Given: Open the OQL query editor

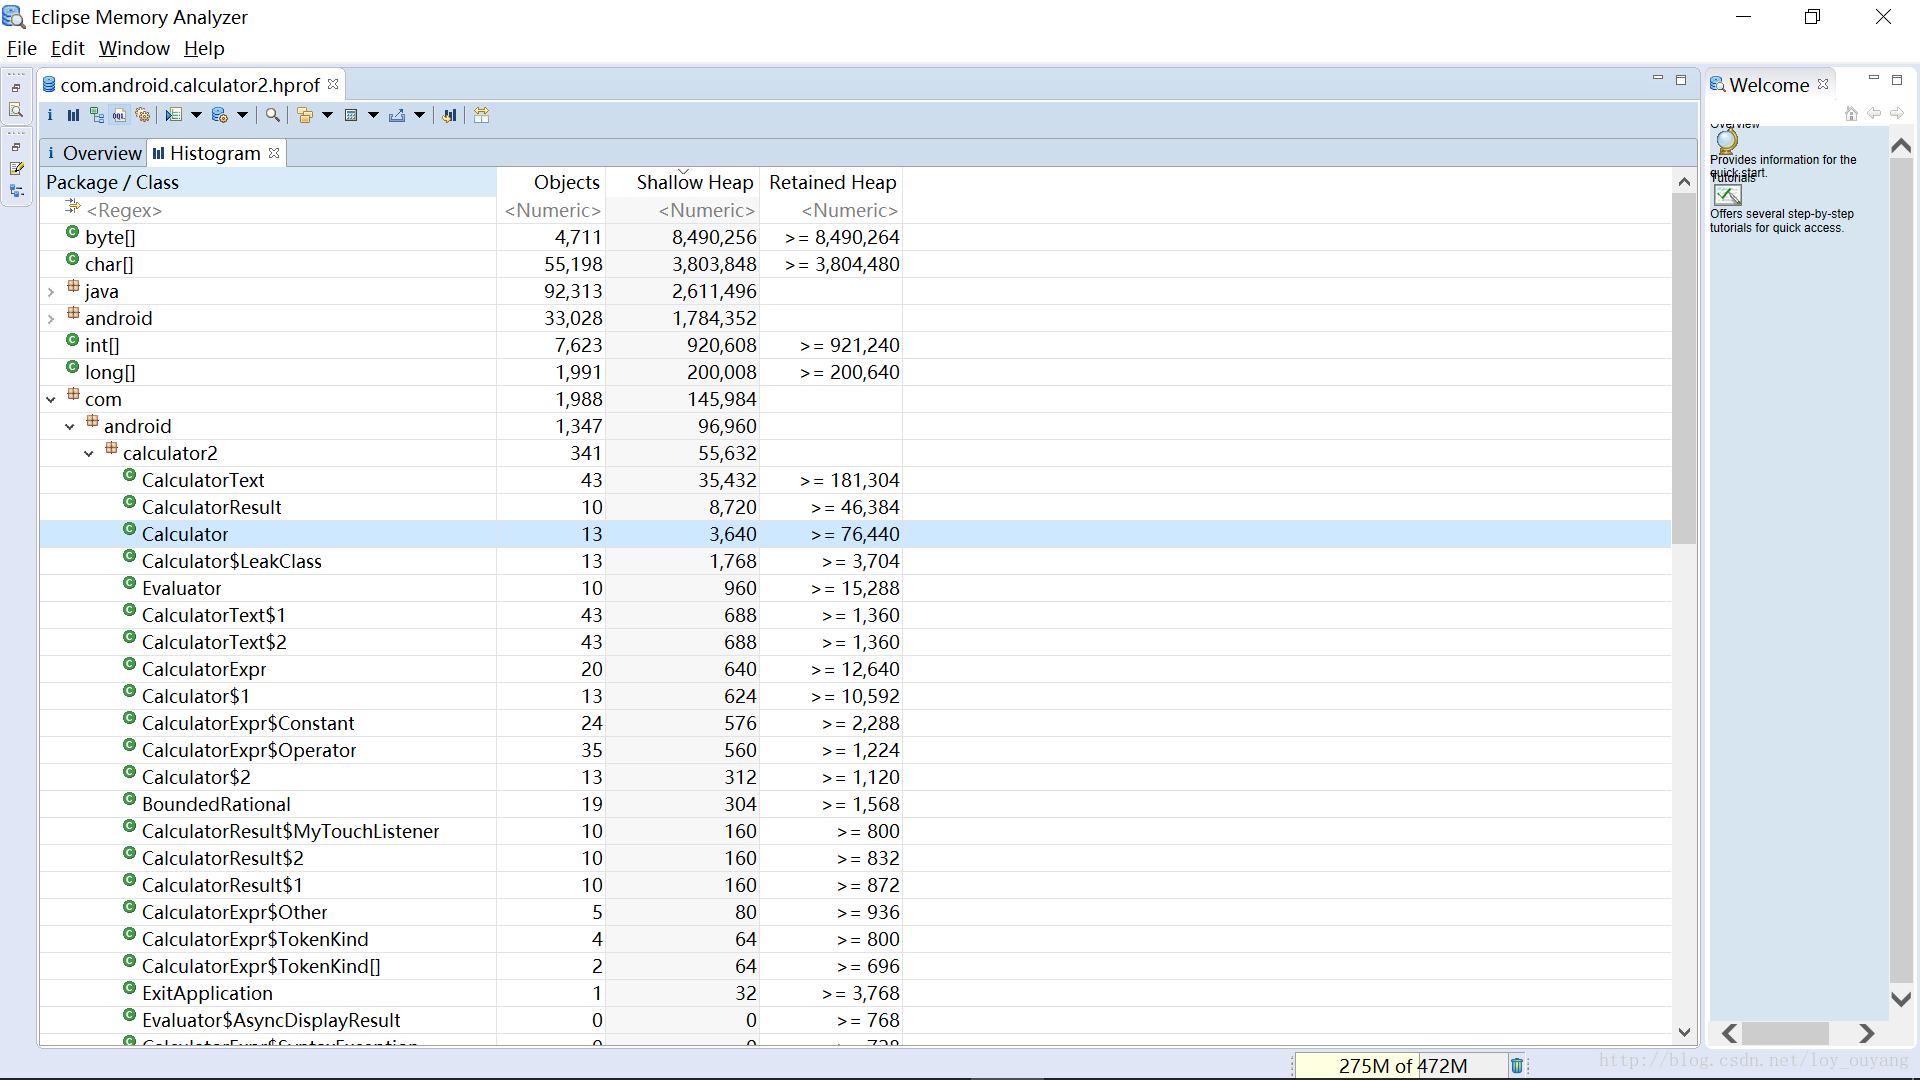Looking at the screenshot, I should (x=119, y=116).
